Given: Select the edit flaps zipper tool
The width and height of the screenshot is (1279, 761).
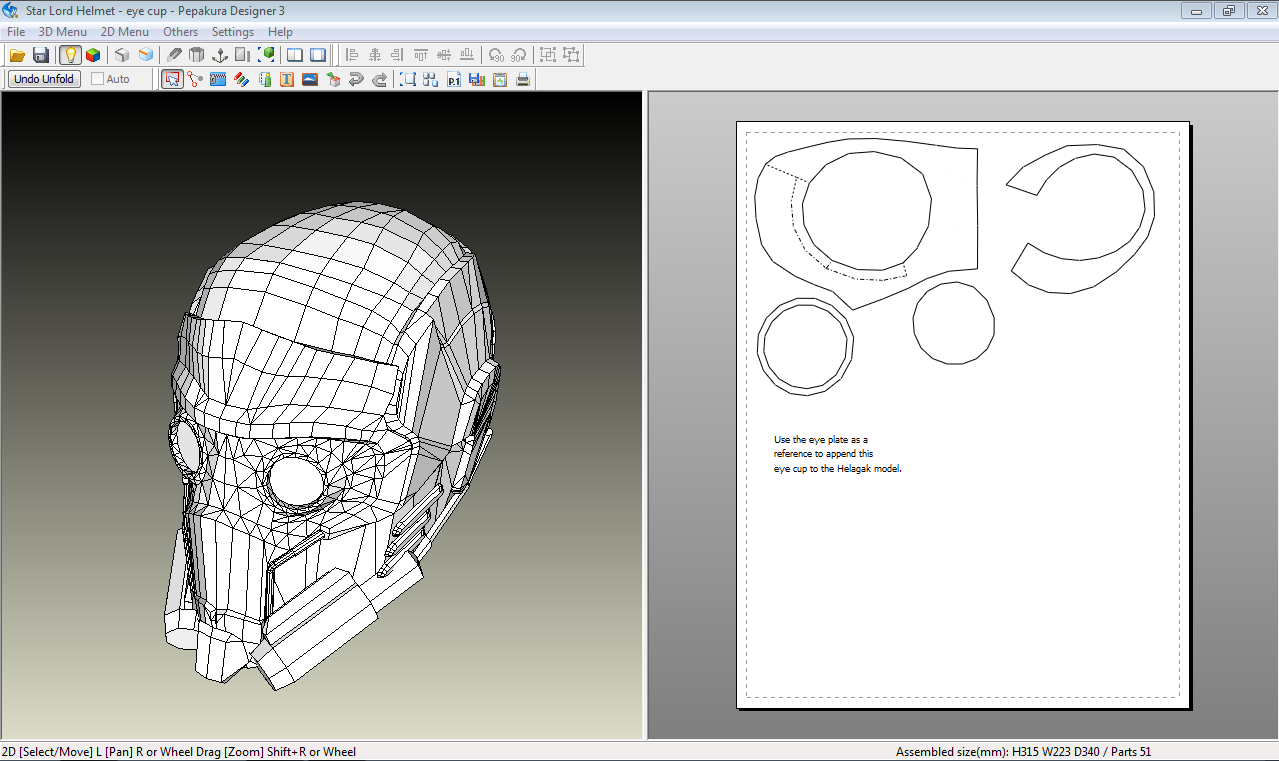Looking at the screenshot, I should (x=218, y=79).
